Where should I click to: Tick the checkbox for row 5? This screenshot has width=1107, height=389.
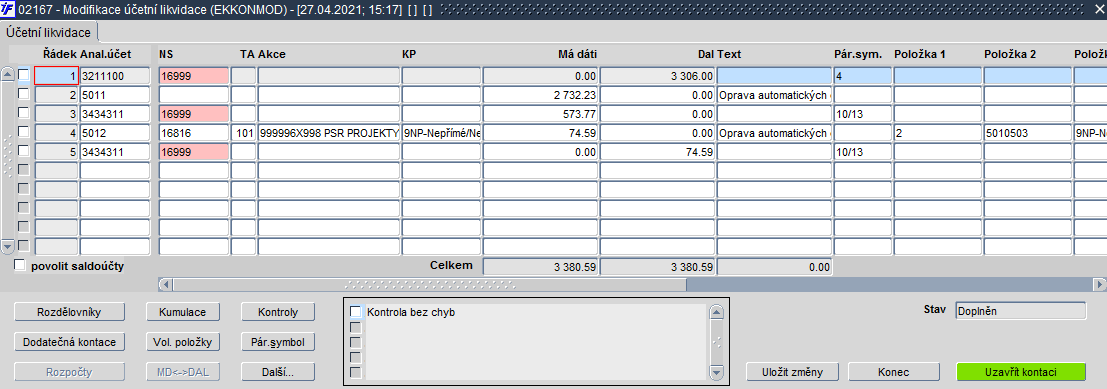click(24, 150)
